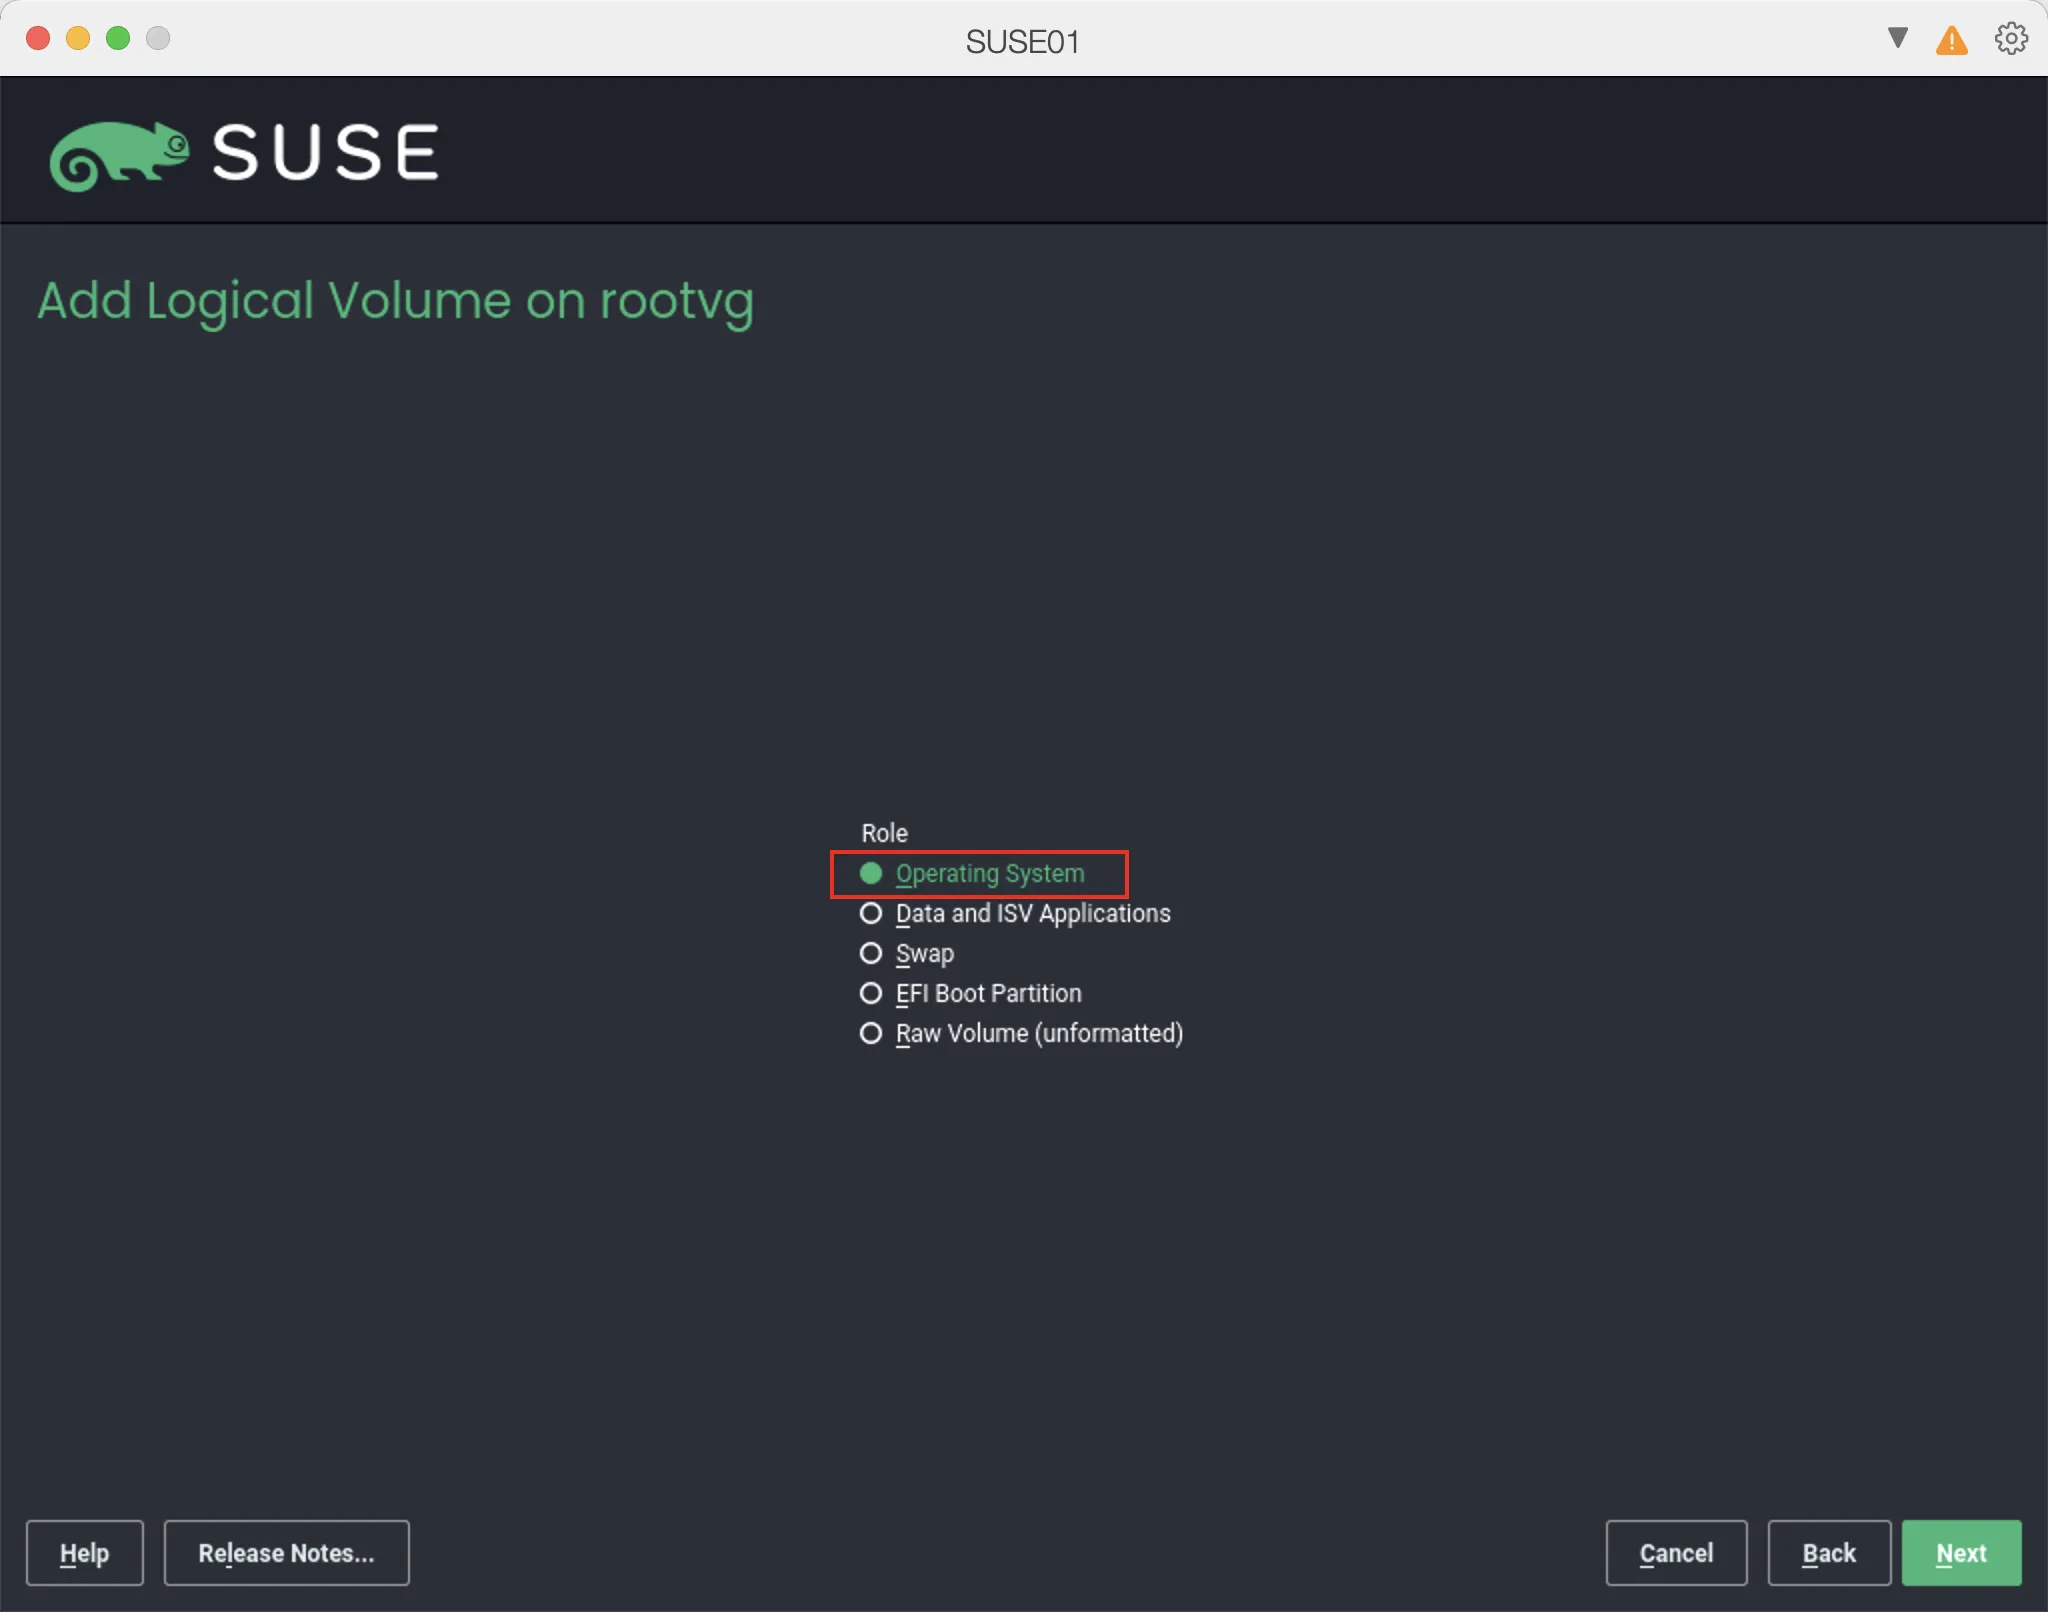2048x1612 pixels.
Task: Click the gray disabled traffic light button
Action: 158,37
